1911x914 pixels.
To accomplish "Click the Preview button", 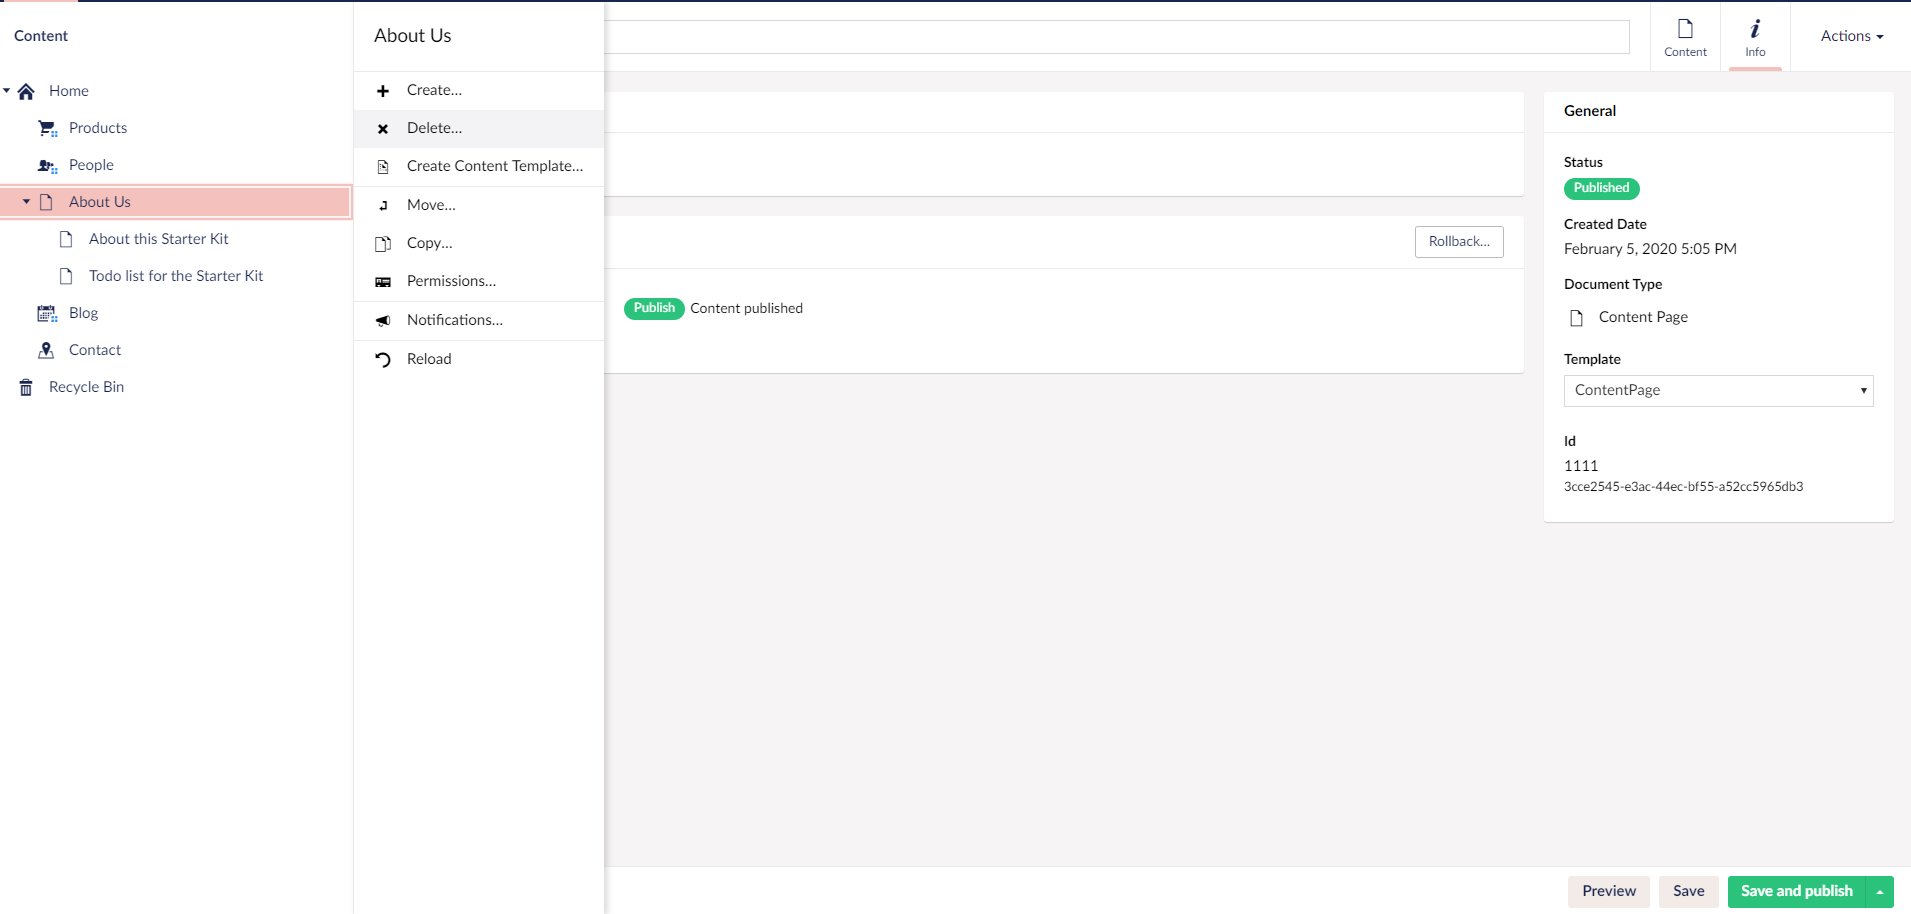I will point(1609,891).
